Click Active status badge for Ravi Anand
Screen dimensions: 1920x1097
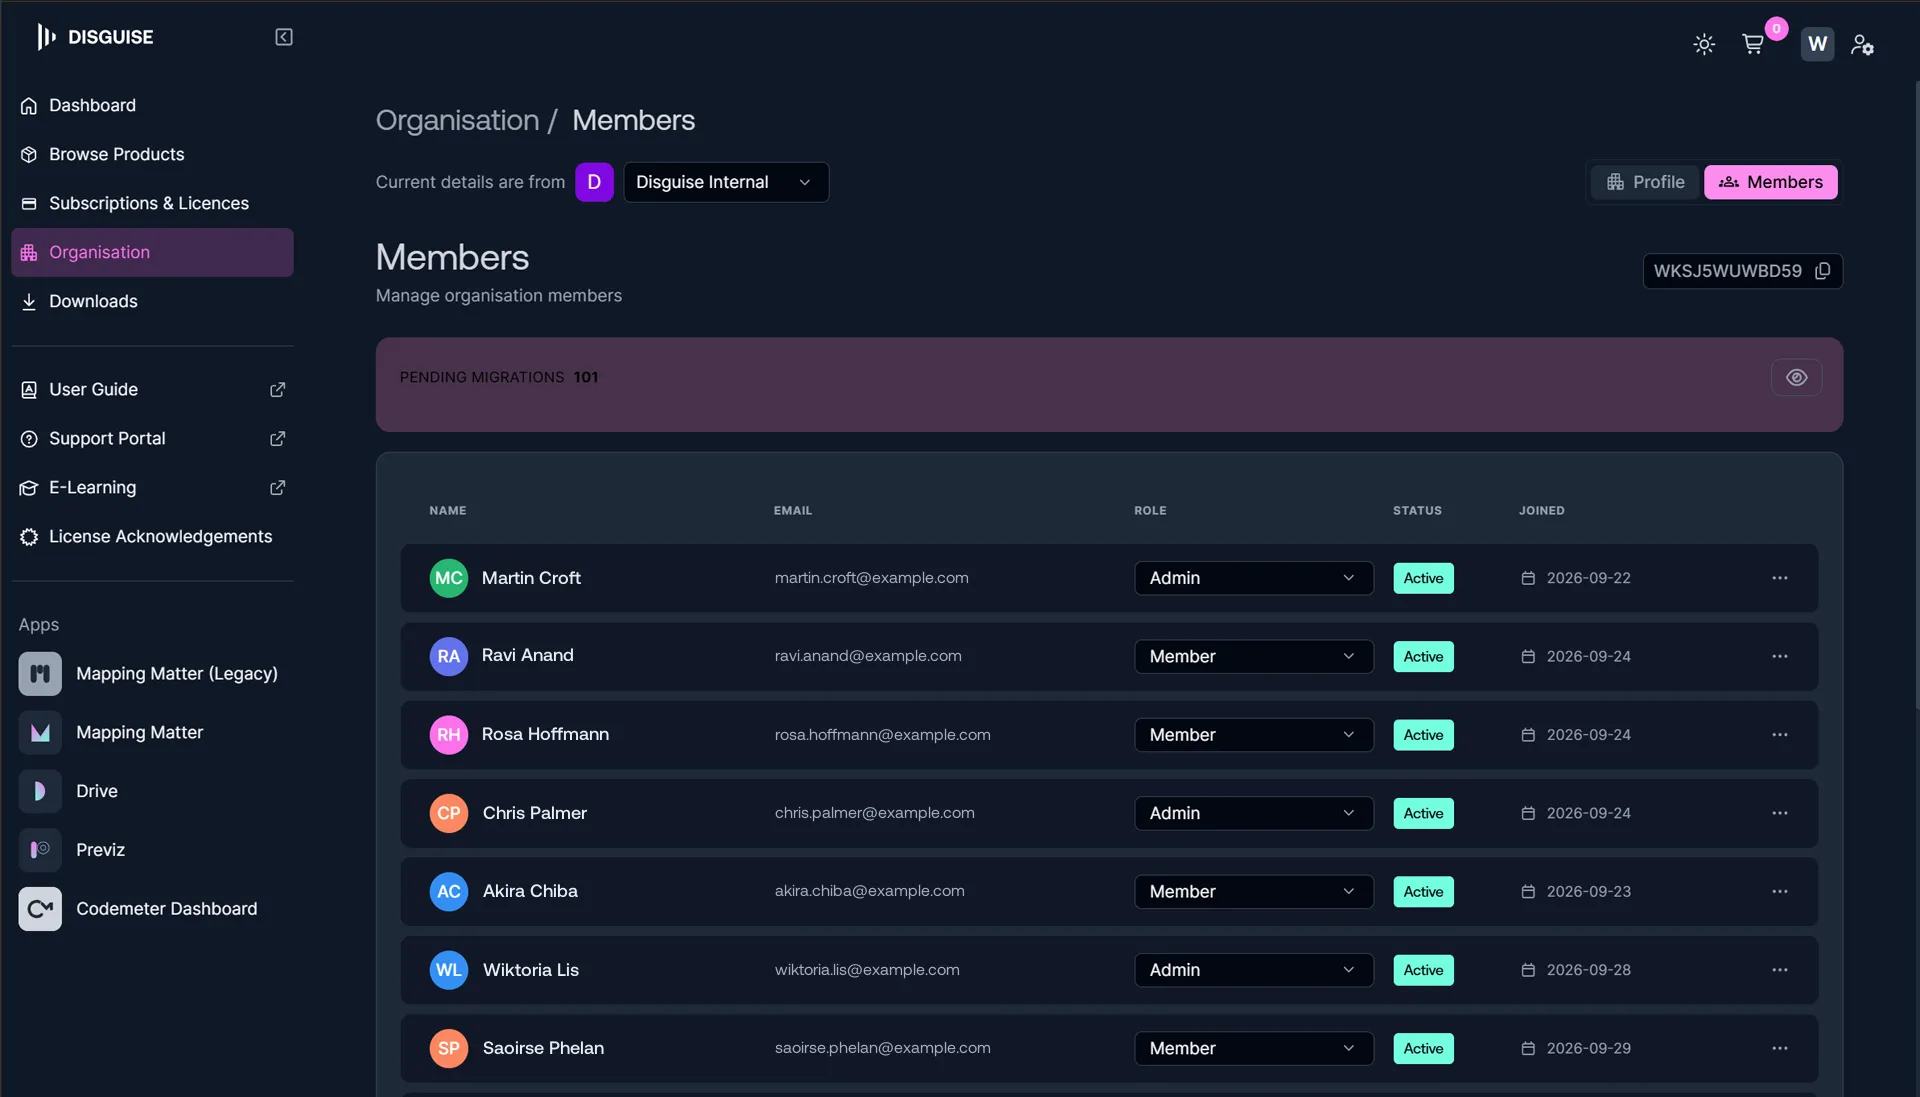1423,657
